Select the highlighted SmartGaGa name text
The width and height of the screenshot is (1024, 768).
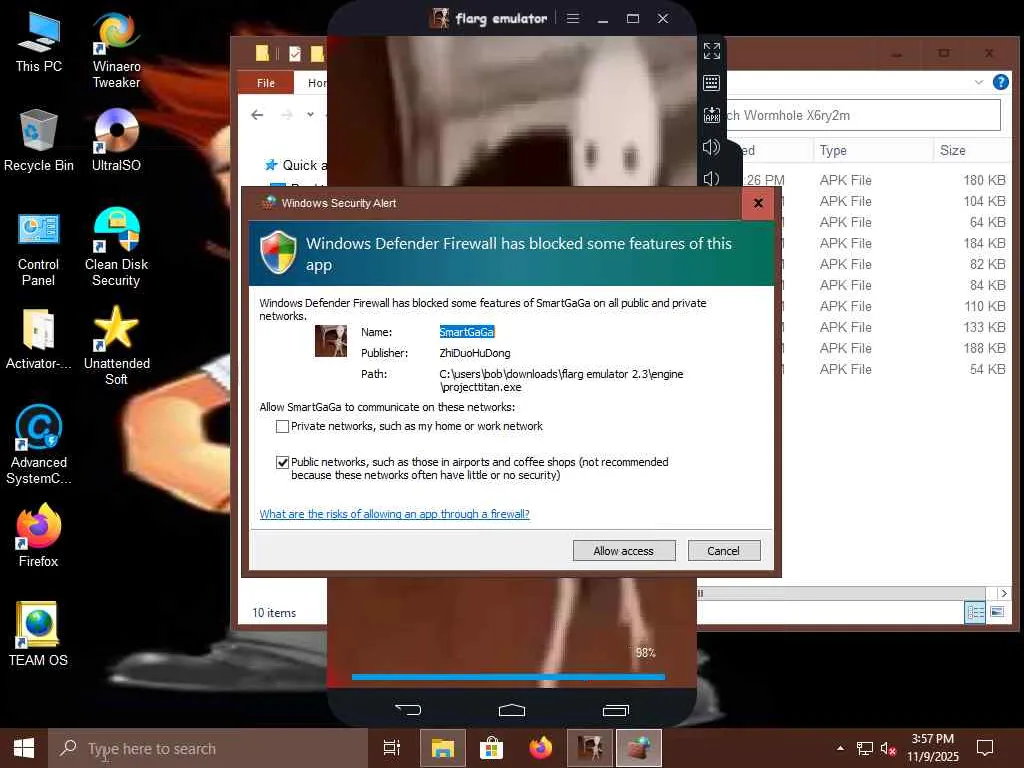(x=467, y=332)
